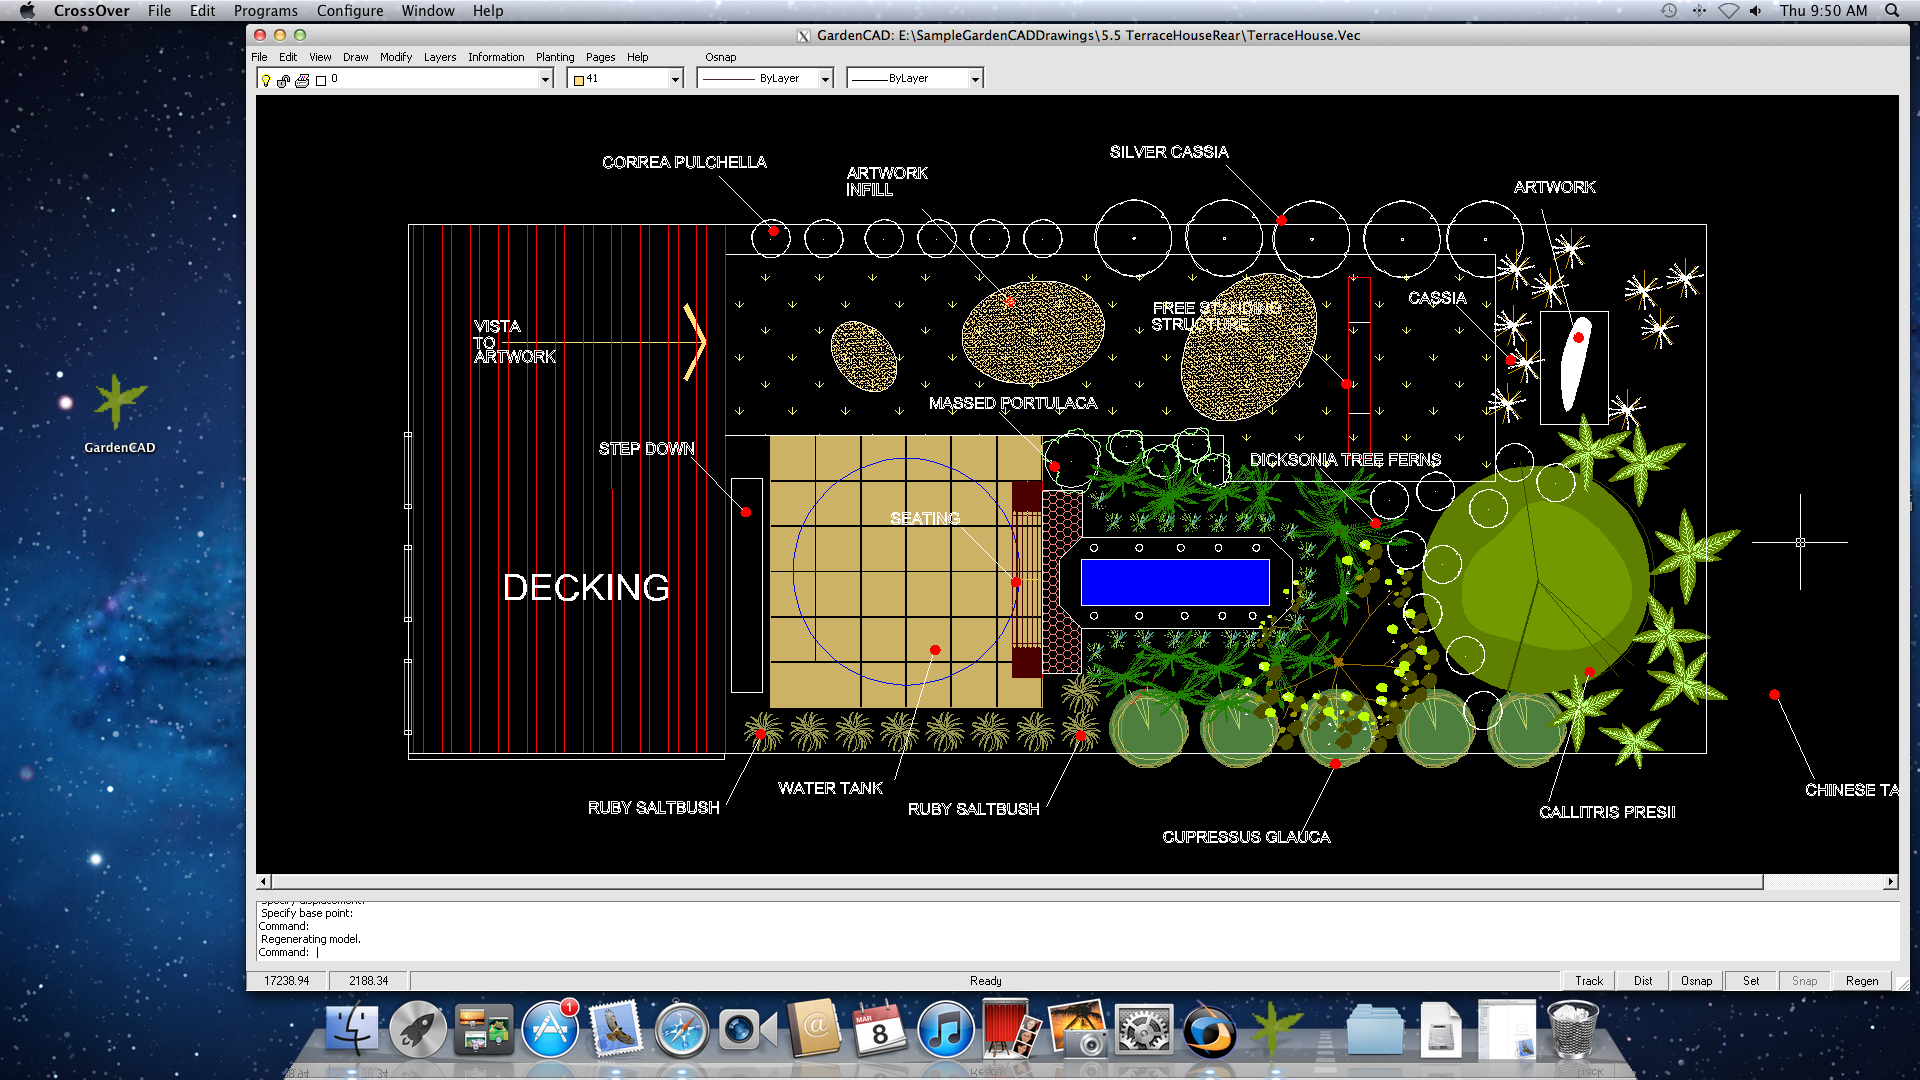Open iTunes from the Dock

pyautogui.click(x=947, y=1030)
